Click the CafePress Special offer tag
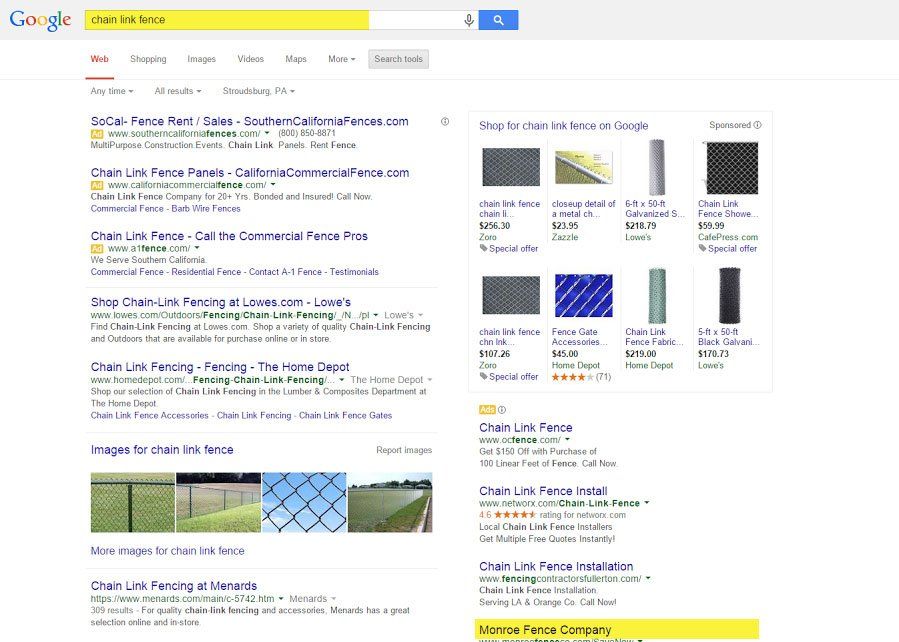Screen dimensions: 899x642 point(728,249)
